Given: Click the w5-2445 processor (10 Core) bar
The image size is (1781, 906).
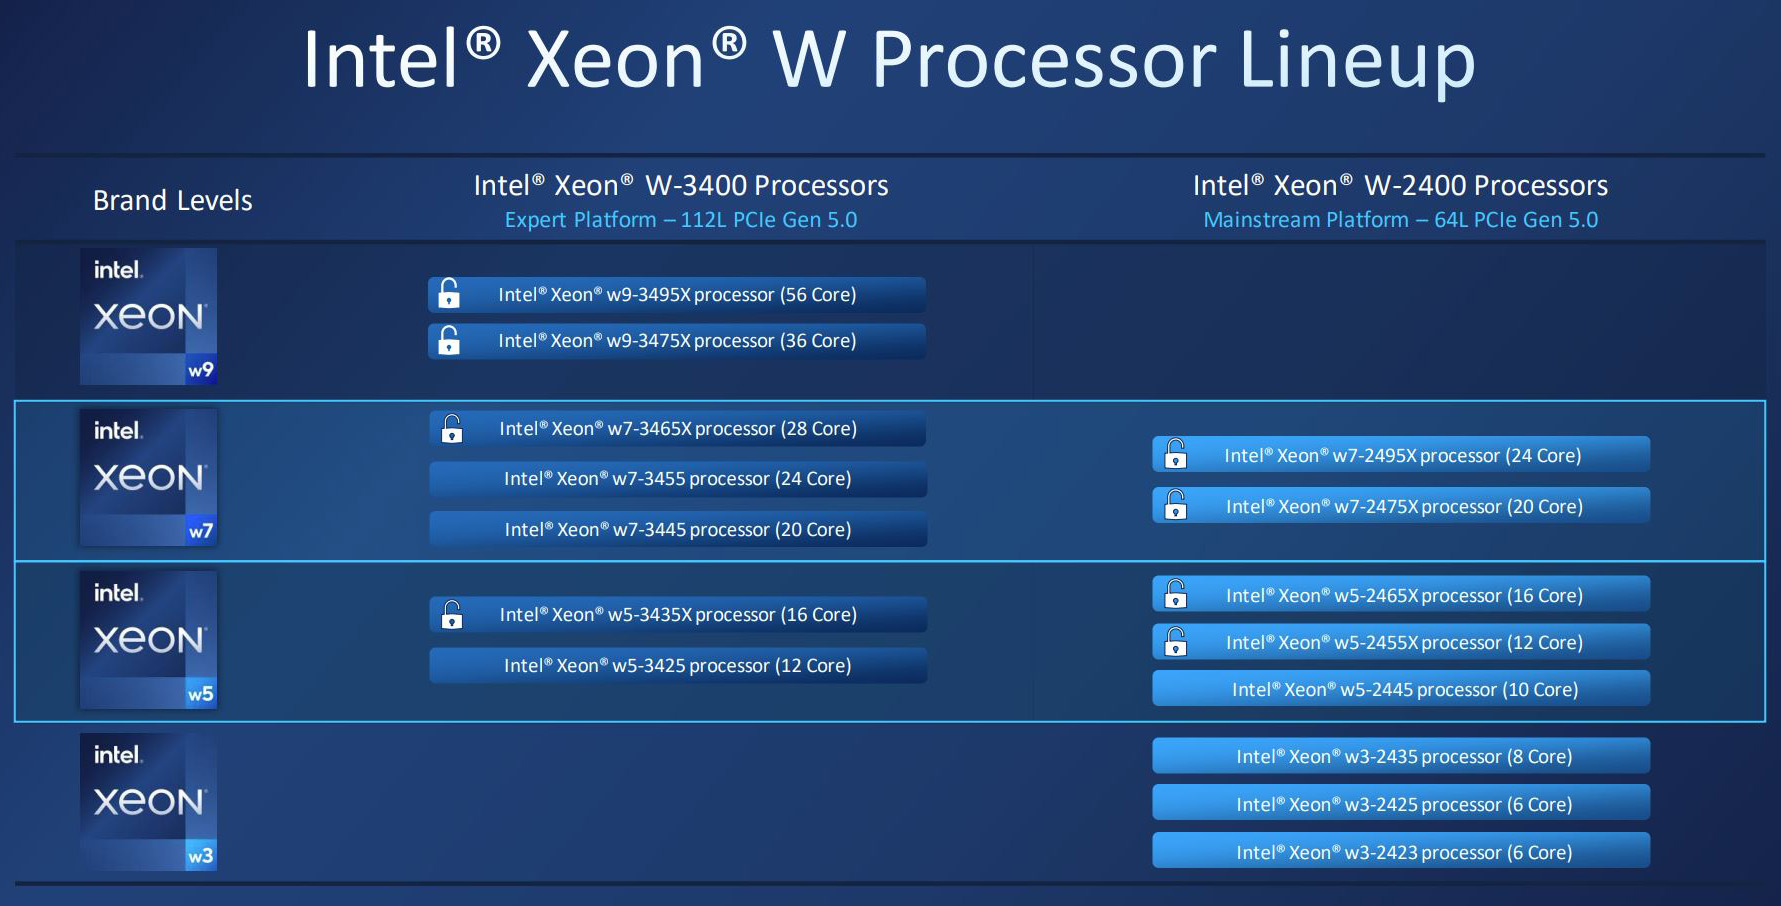Looking at the screenshot, I should point(1401,689).
